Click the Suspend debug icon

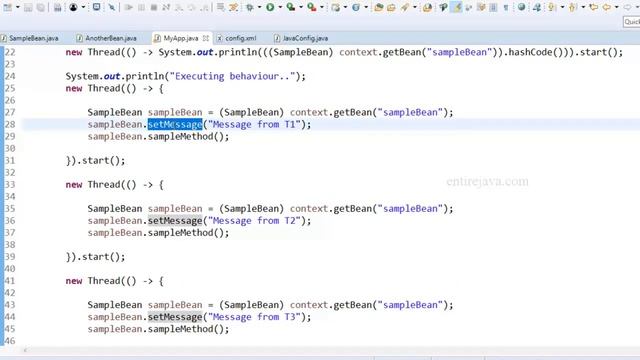[x=141, y=7]
